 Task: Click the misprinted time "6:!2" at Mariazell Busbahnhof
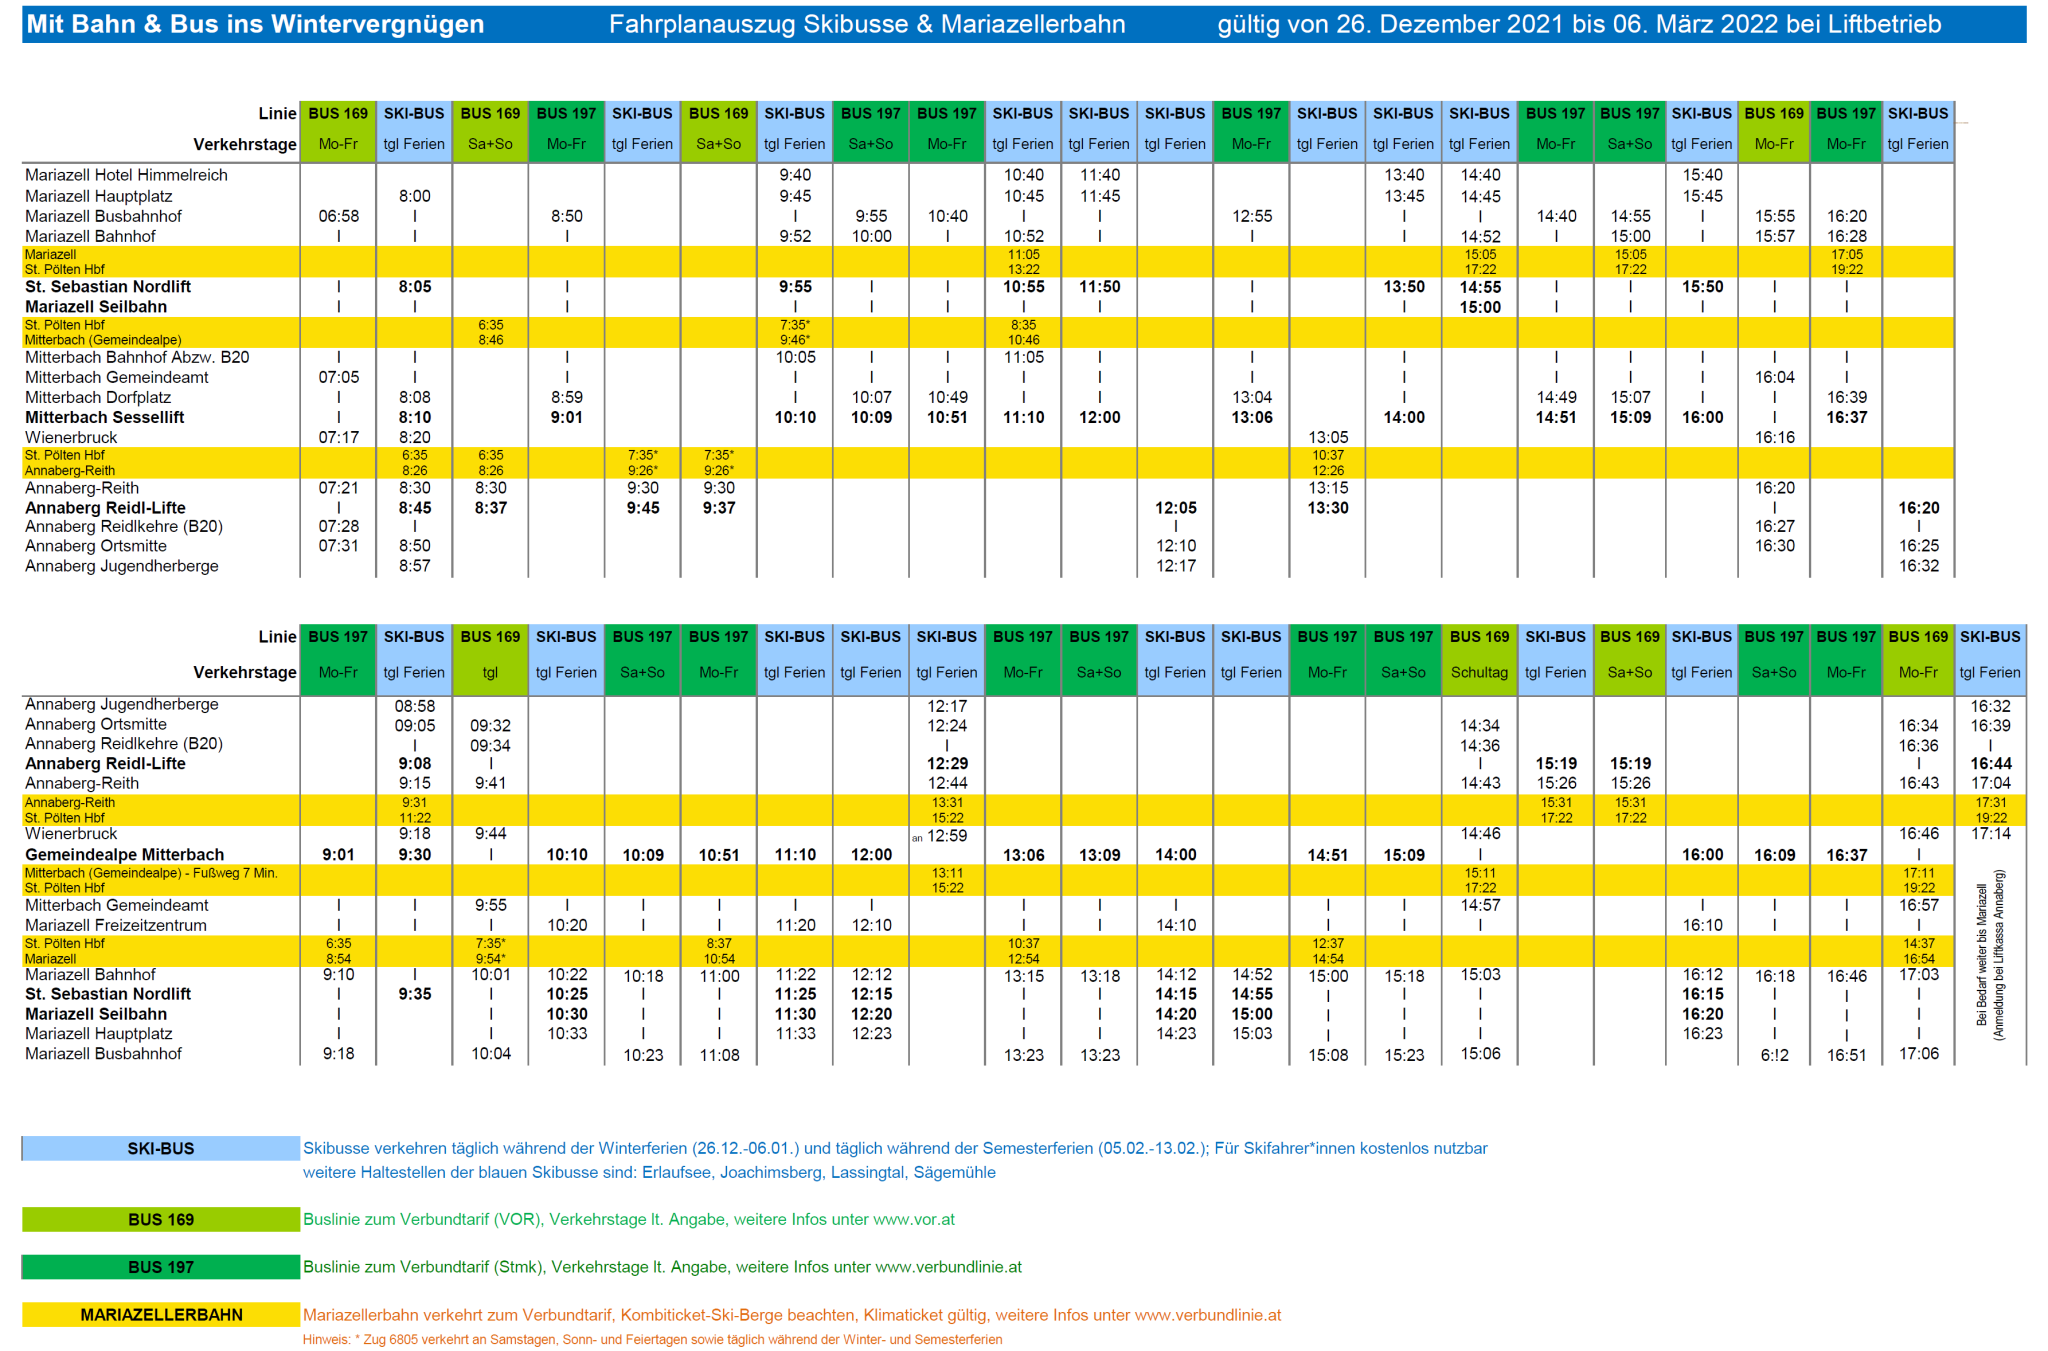click(x=1775, y=1055)
